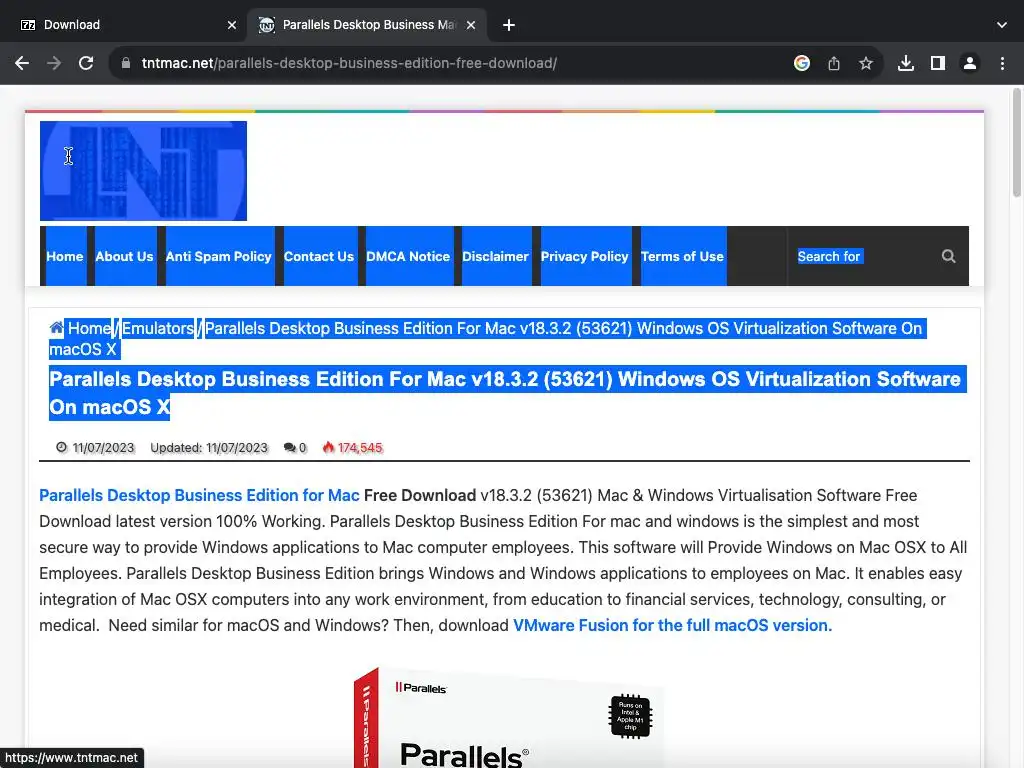Image resolution: width=1024 pixels, height=768 pixels.
Task: Click the published date 11/07/2023
Action: pos(103,448)
